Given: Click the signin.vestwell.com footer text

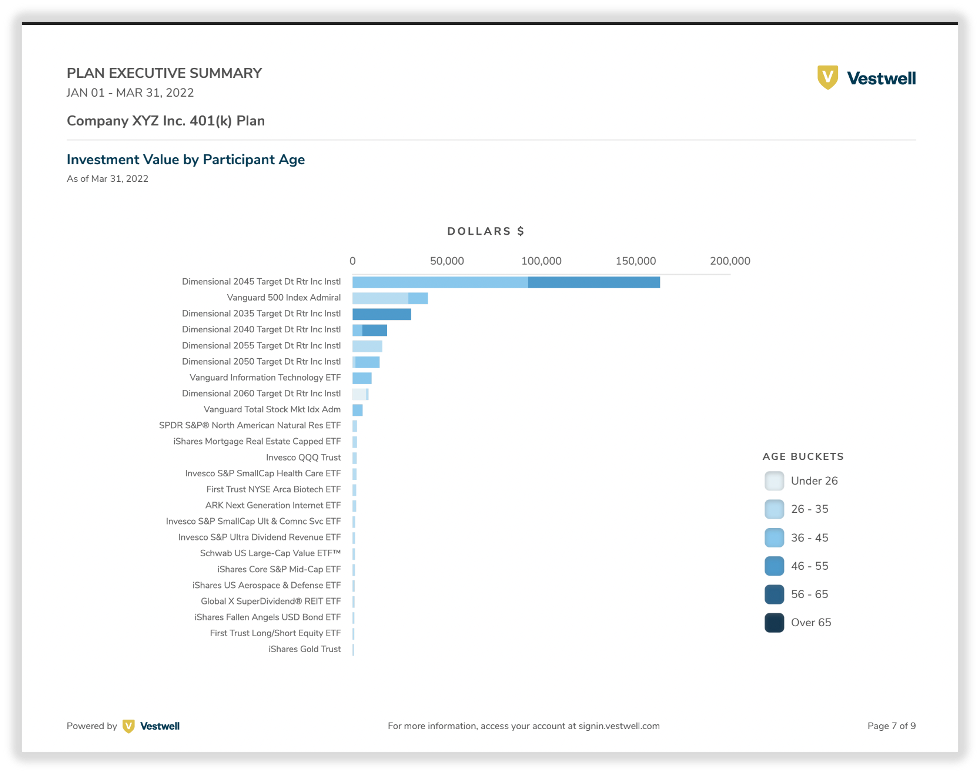Looking at the screenshot, I should coord(619,726).
